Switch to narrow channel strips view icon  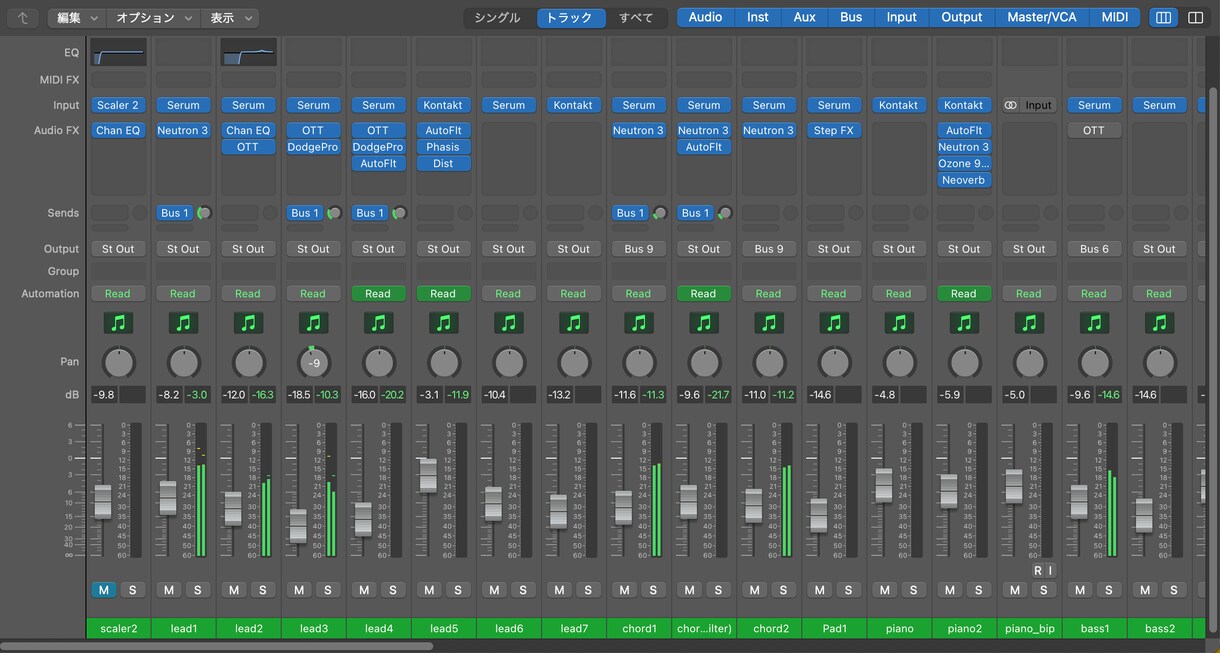click(1163, 17)
